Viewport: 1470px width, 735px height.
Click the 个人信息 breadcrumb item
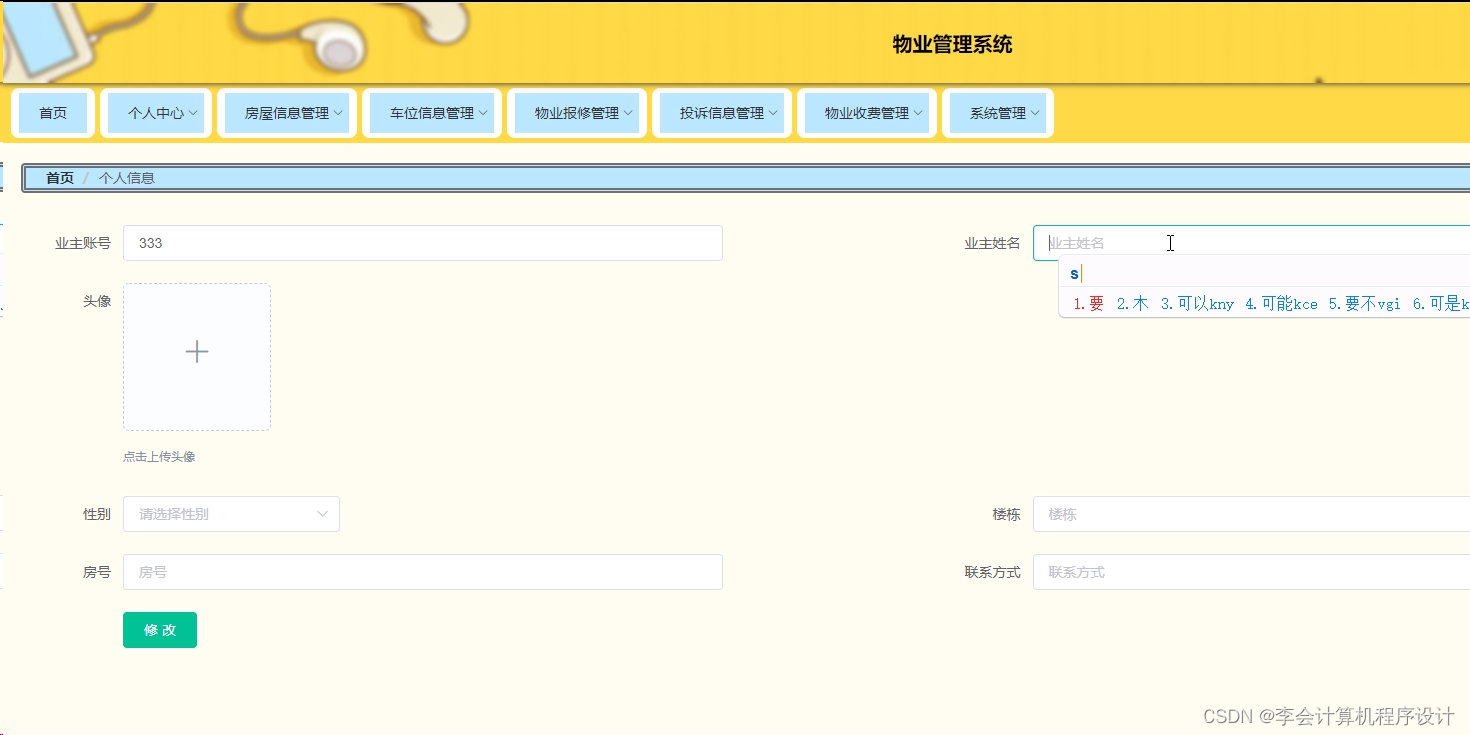pos(126,177)
